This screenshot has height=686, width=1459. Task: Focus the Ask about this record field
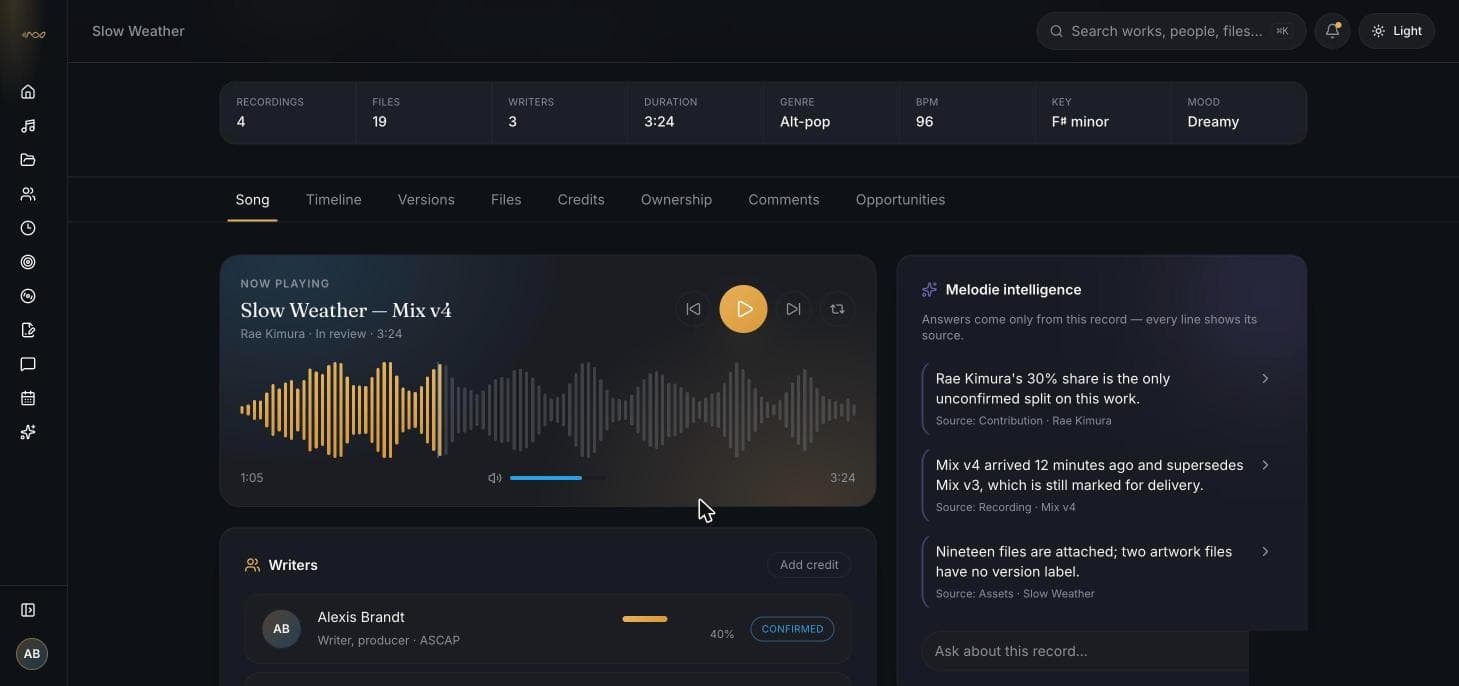1085,651
